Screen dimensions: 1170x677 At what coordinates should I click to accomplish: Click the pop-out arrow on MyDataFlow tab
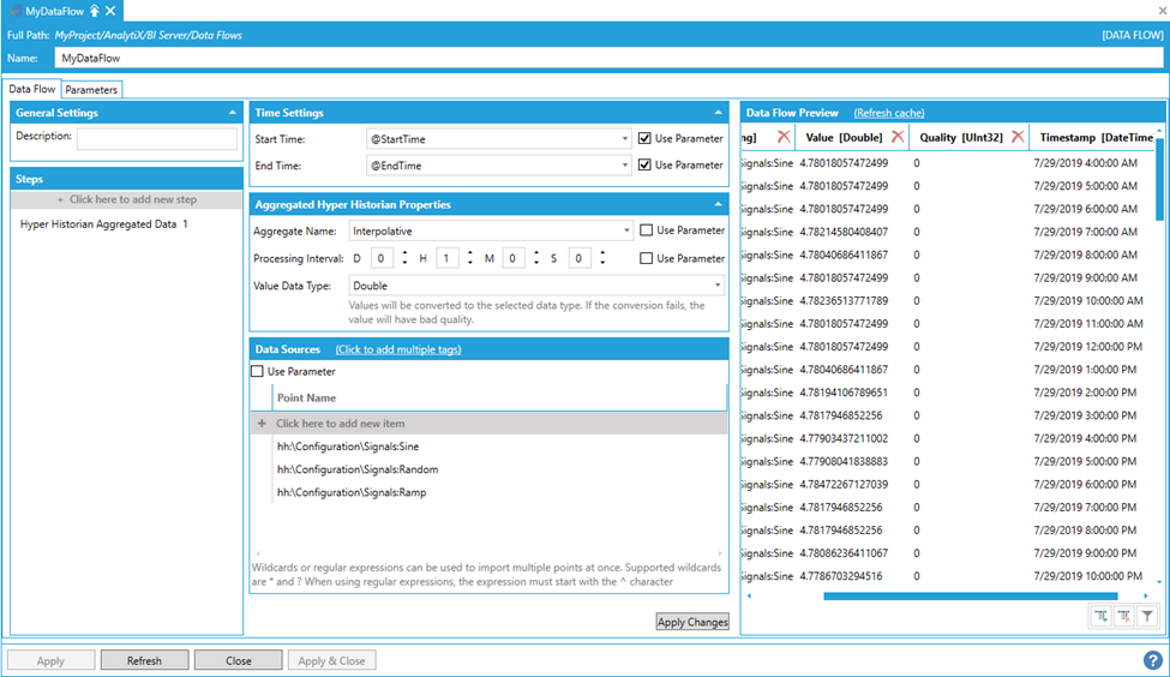coord(94,11)
